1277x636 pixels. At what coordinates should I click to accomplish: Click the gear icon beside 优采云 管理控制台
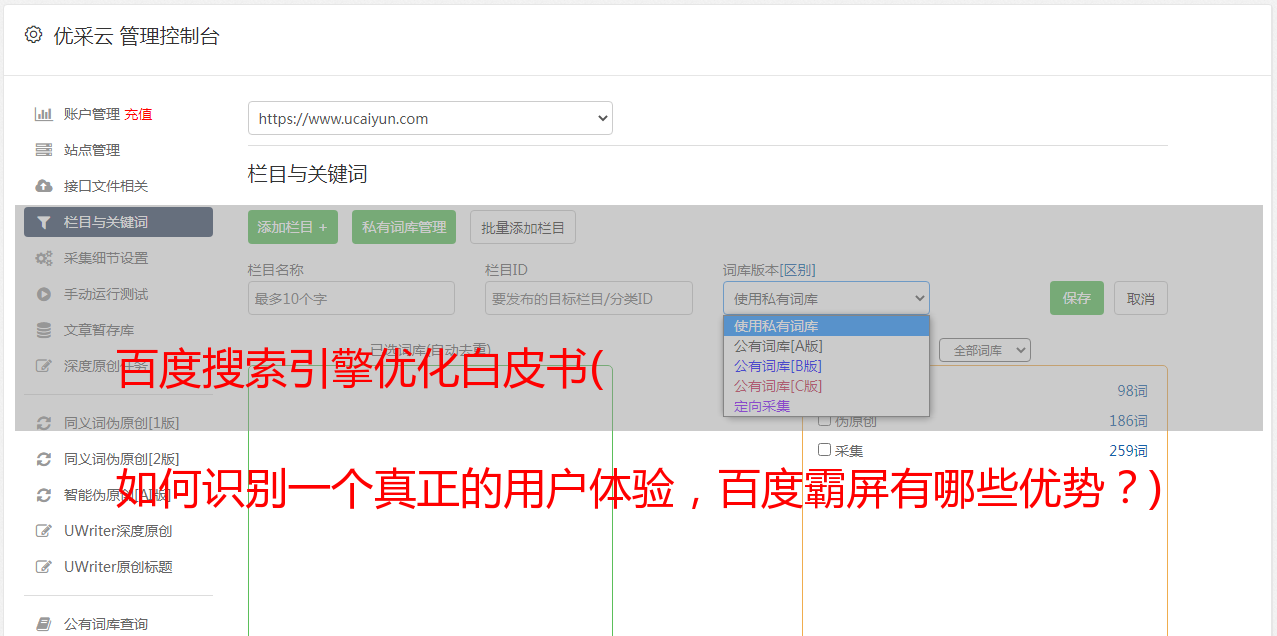[x=33, y=35]
